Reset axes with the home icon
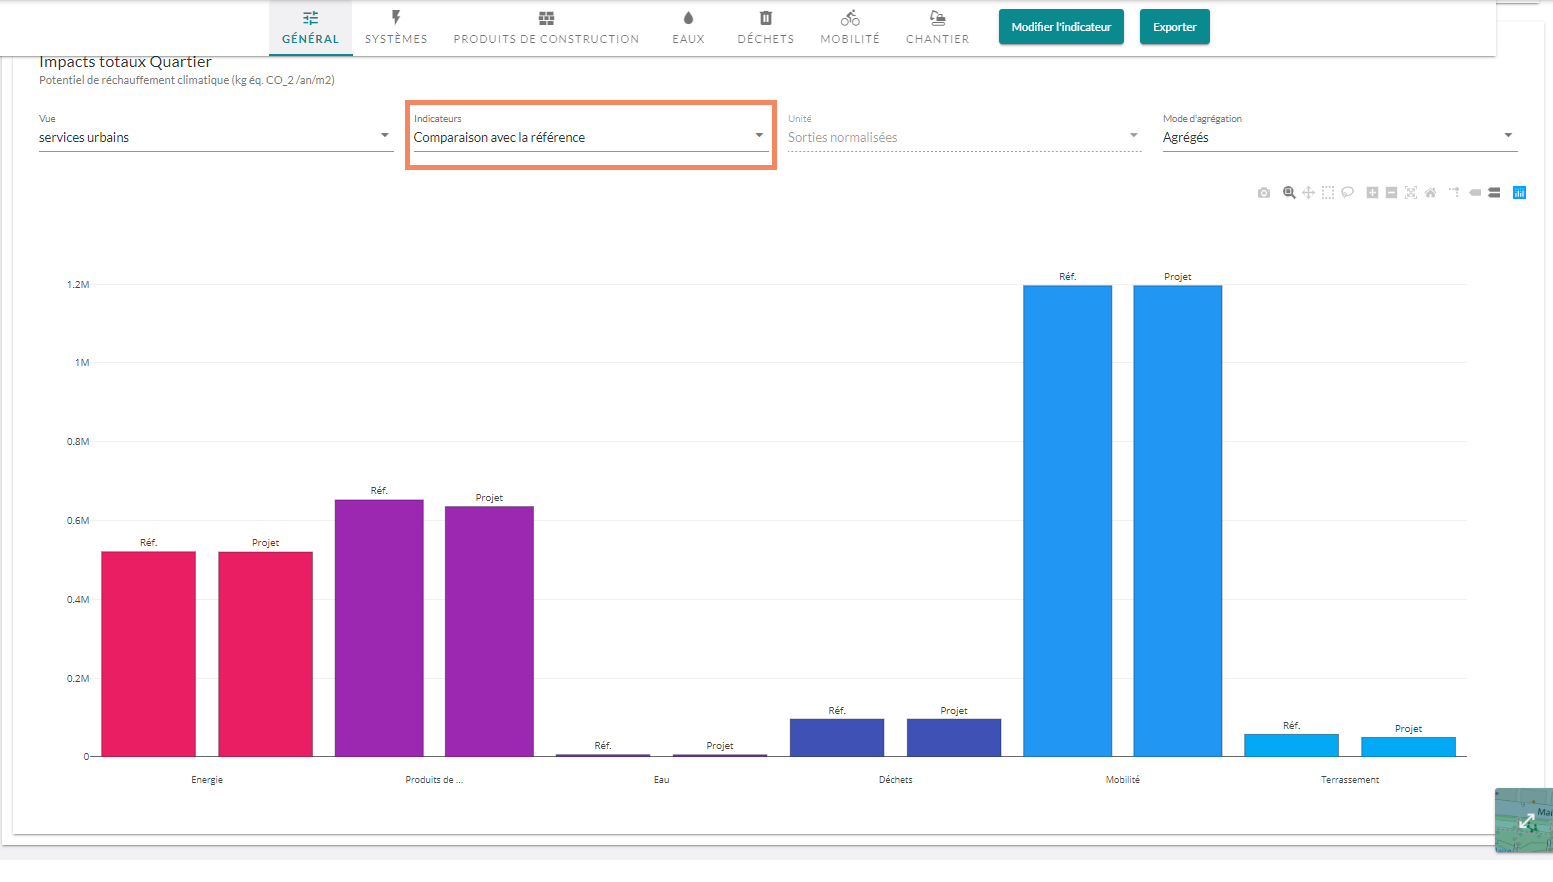This screenshot has width=1553, height=882. [1430, 193]
